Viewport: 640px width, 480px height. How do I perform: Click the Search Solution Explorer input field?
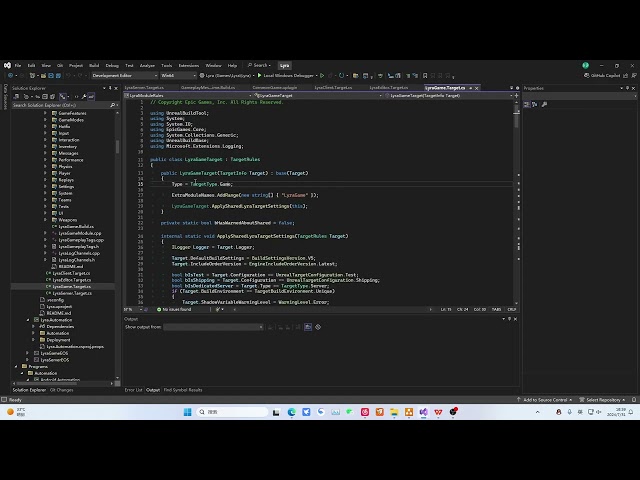pos(60,105)
